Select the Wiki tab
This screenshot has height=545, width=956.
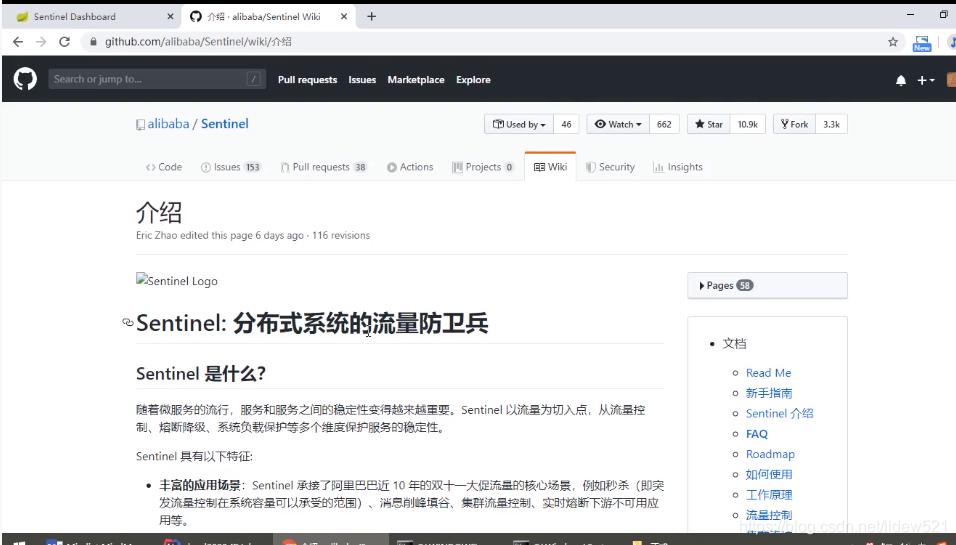click(x=550, y=167)
